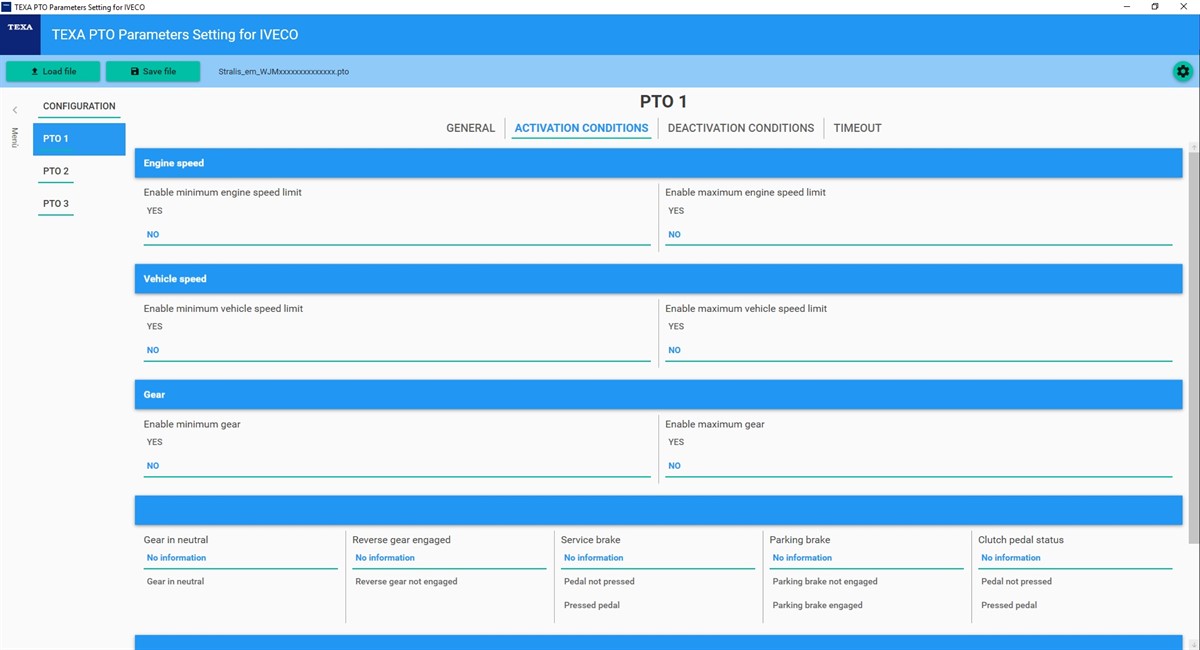Restore down the application window

(x=1155, y=7)
